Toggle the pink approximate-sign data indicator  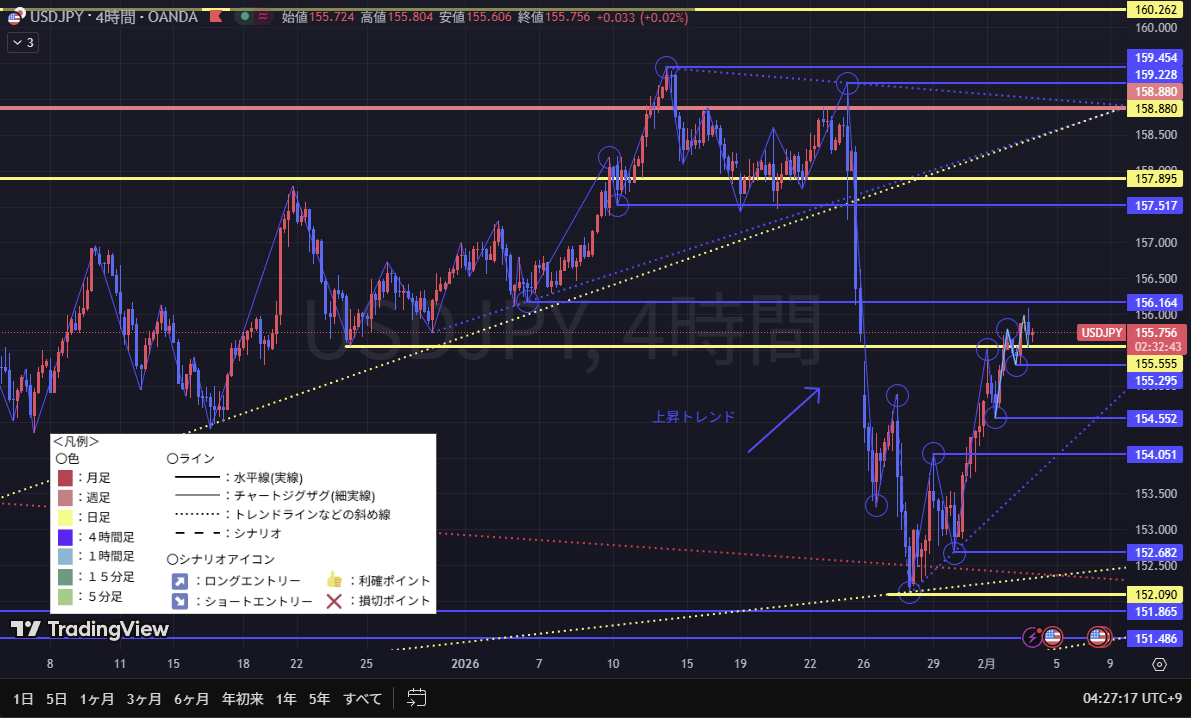tap(263, 16)
